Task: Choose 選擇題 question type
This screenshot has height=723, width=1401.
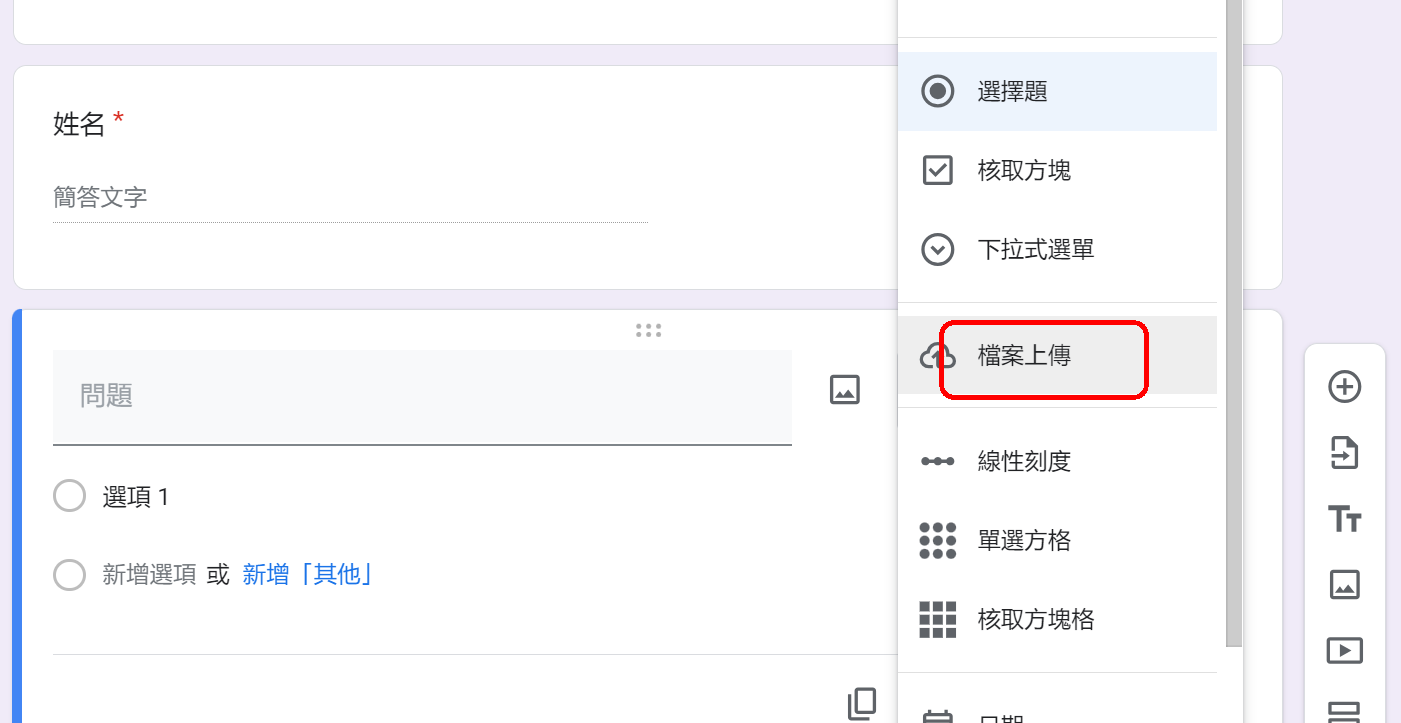Action: pyautogui.click(x=1012, y=92)
